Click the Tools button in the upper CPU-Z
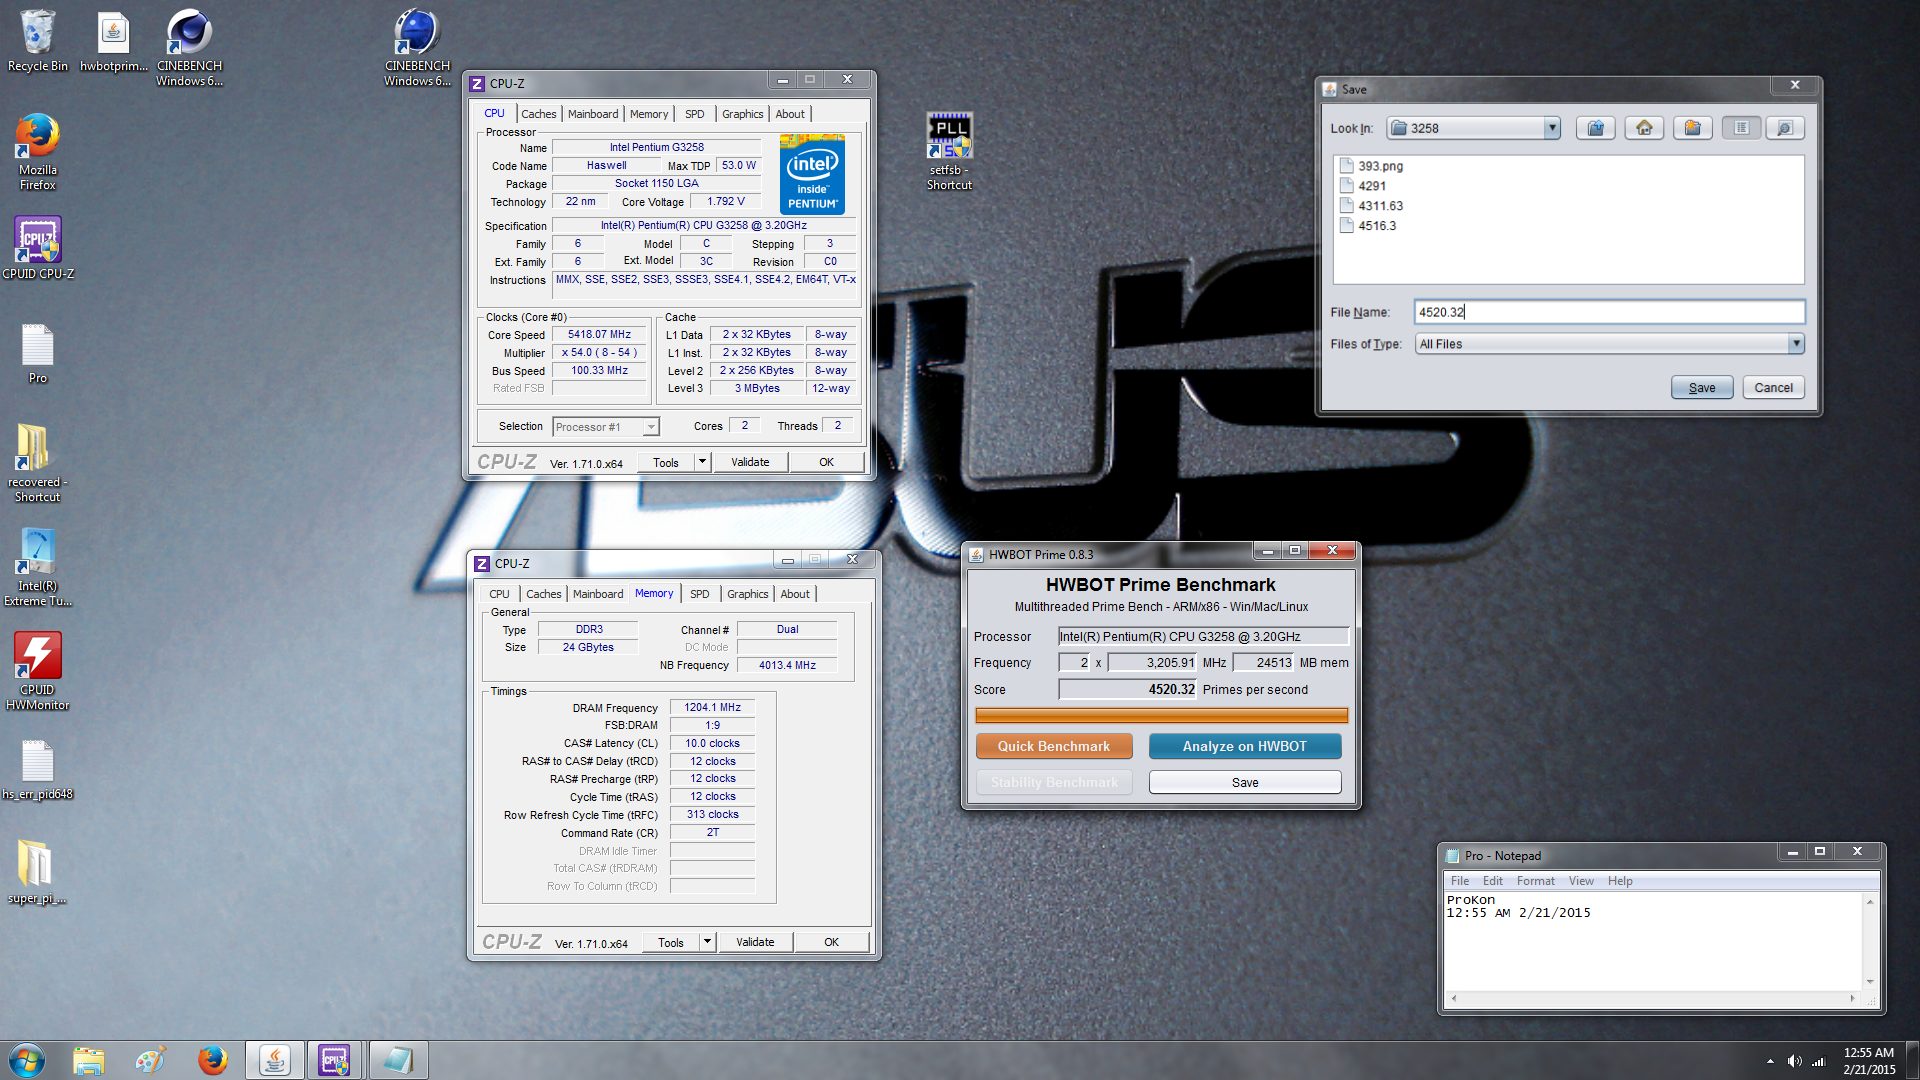 click(x=665, y=462)
